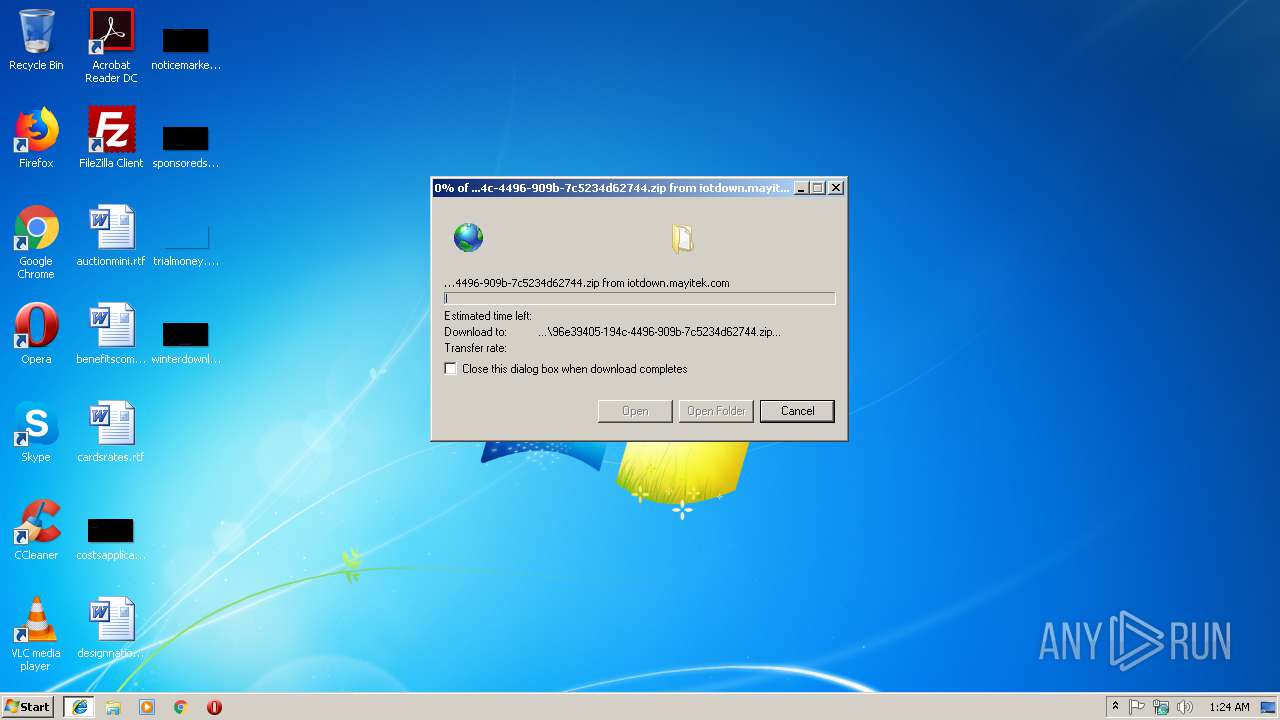This screenshot has width=1280, height=720.
Task: Open Google Chrome desktop shortcut
Action: point(36,242)
